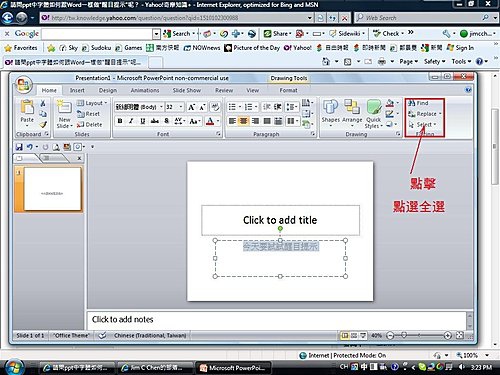Align text left
Image resolution: width=500 pixels, height=375 pixels.
click(232, 121)
